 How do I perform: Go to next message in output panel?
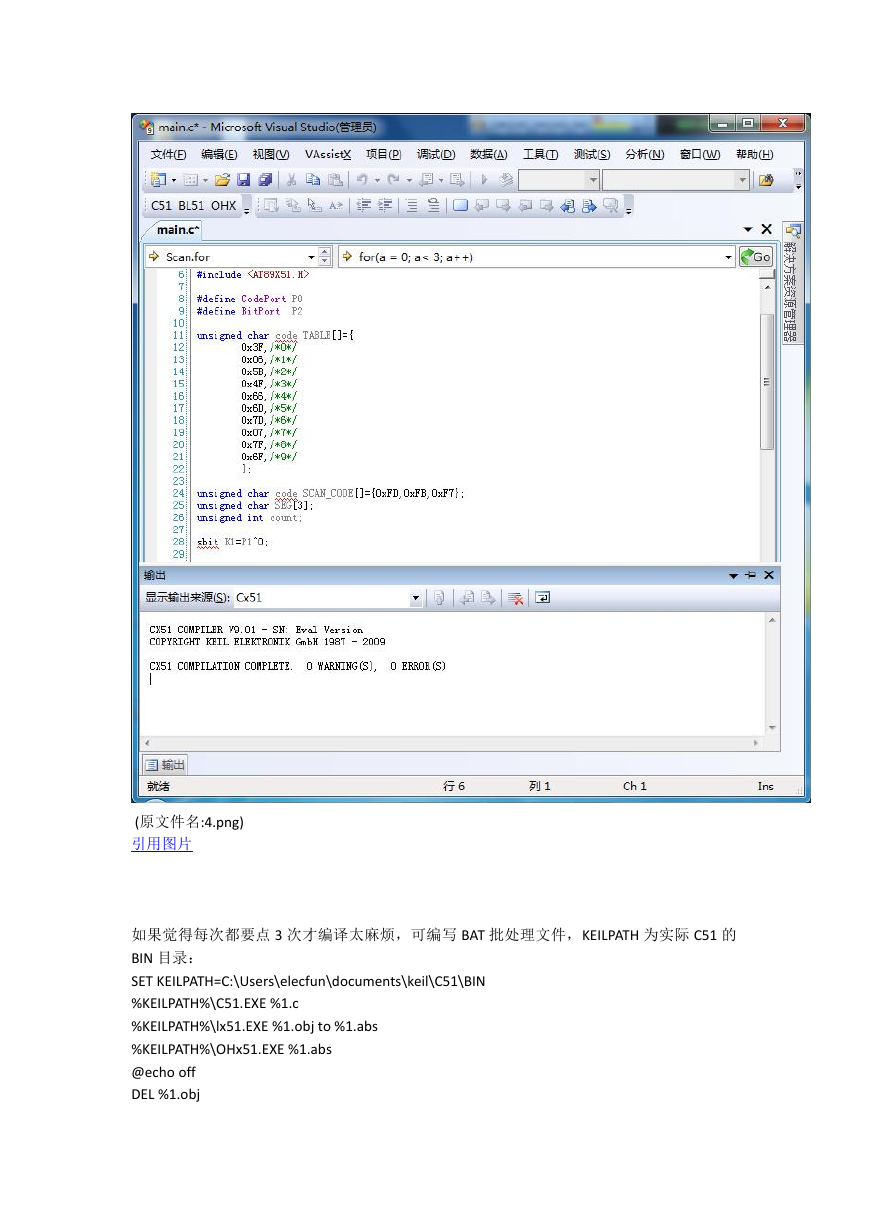click(487, 598)
